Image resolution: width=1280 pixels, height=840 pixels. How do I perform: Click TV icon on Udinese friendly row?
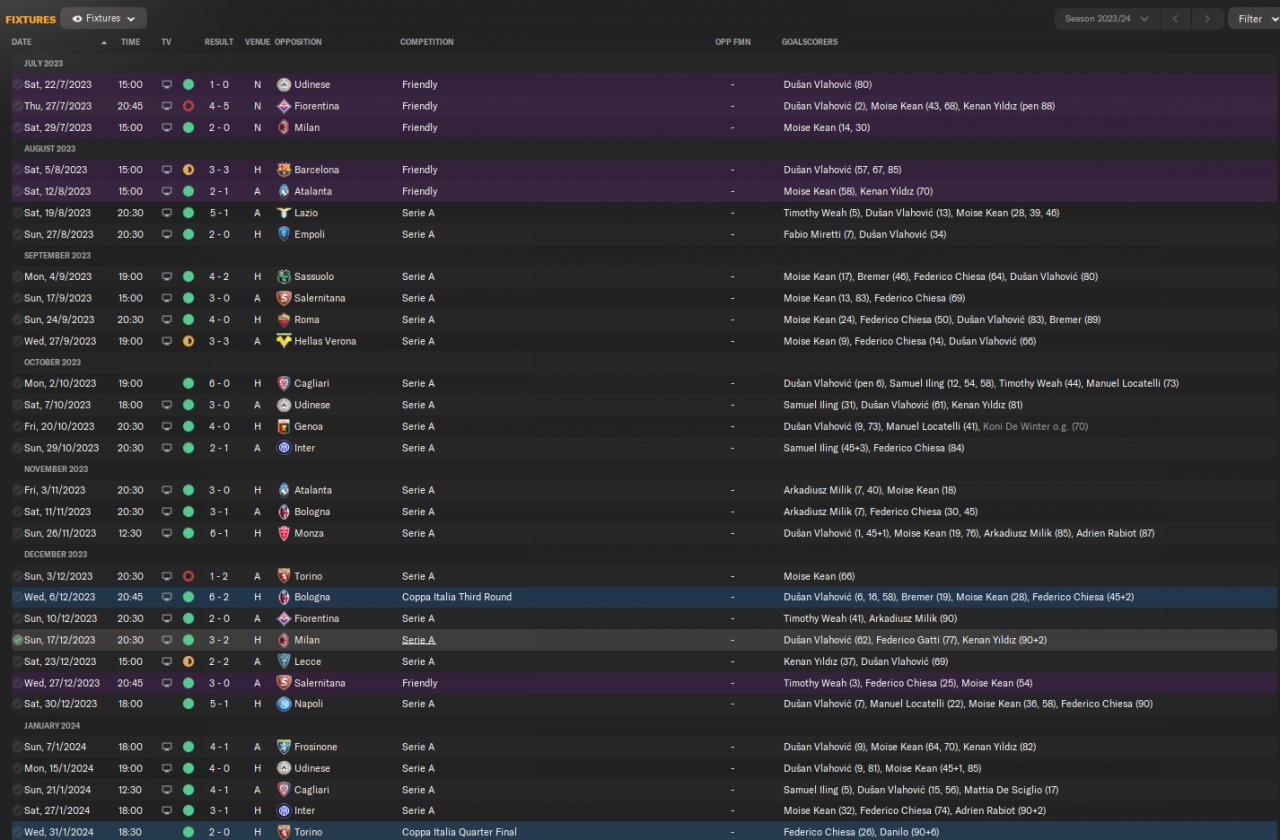167,85
